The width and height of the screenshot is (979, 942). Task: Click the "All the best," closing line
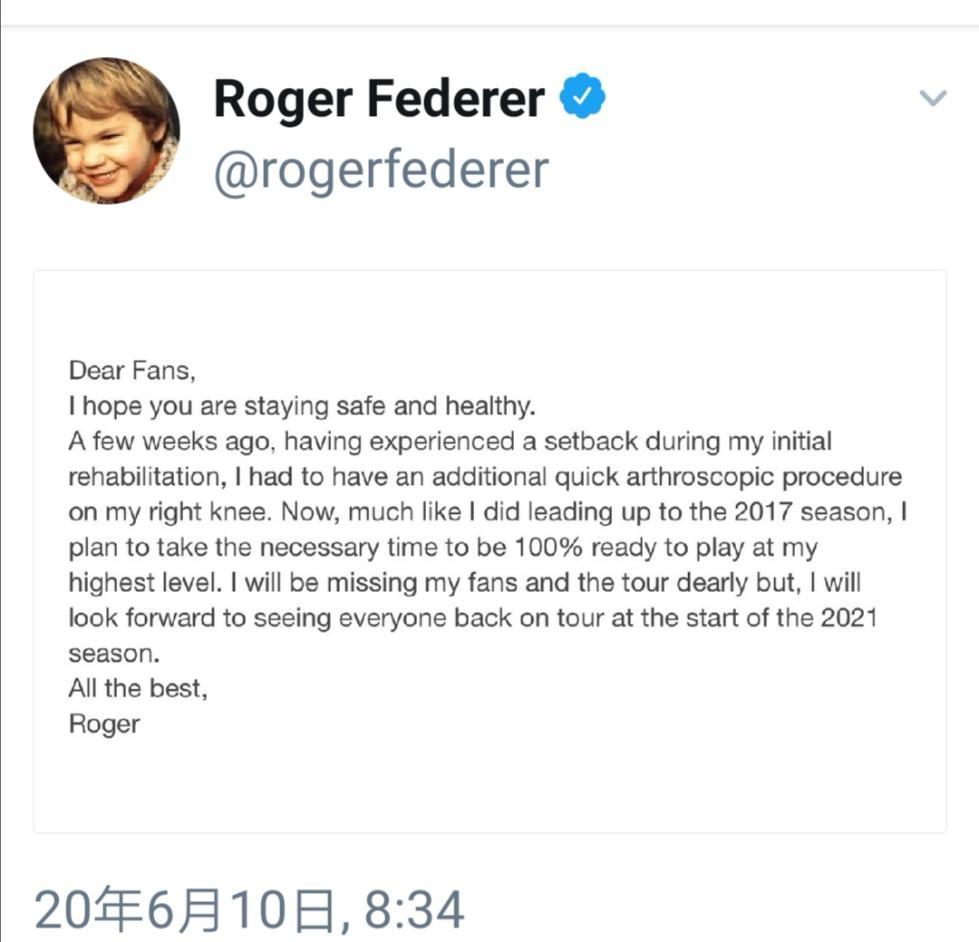(x=138, y=688)
